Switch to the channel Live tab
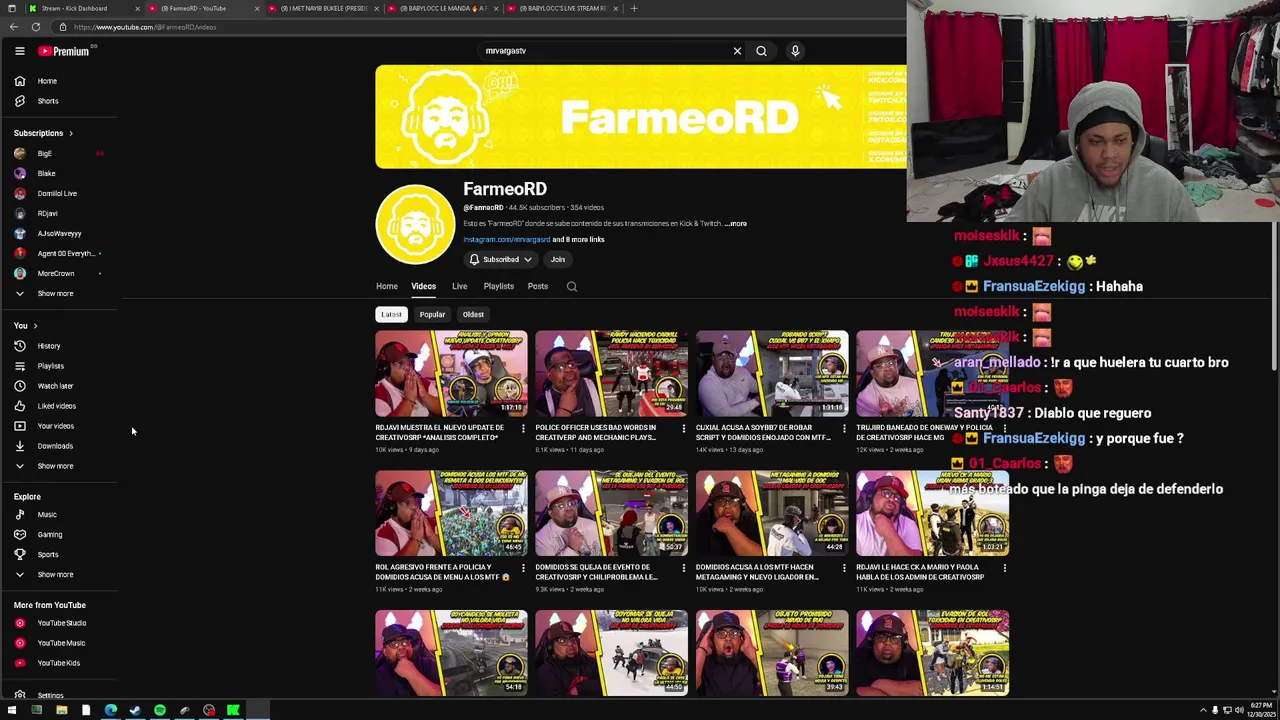The width and height of the screenshot is (1280, 720). (x=459, y=287)
